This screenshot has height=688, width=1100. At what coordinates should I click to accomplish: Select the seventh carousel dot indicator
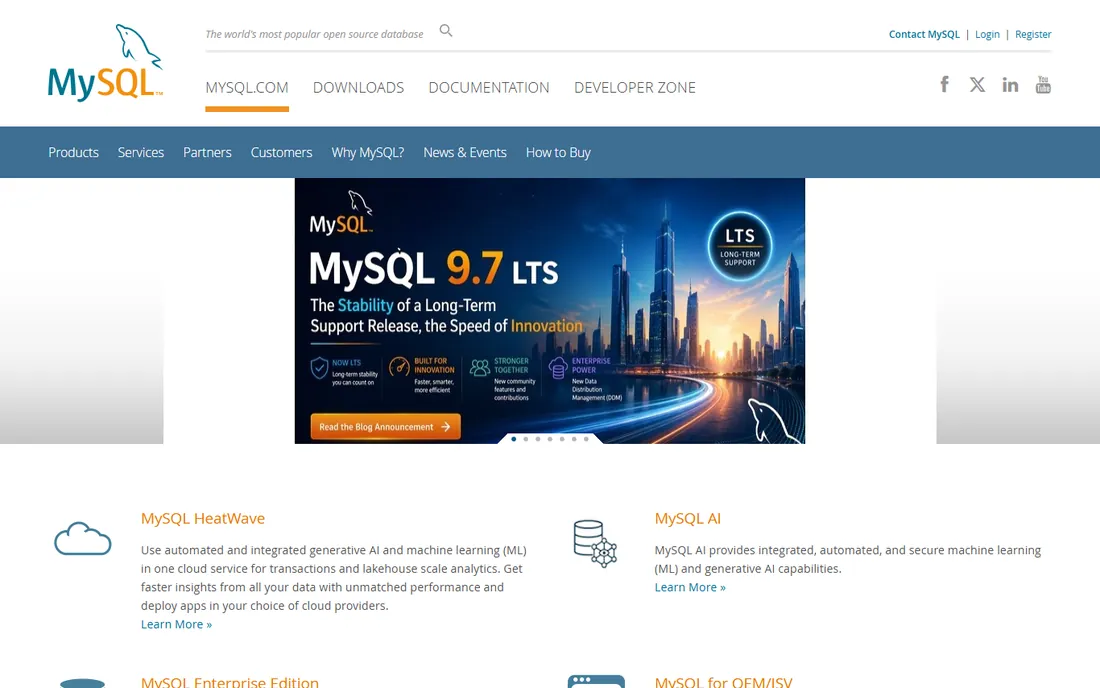[x=586, y=439]
